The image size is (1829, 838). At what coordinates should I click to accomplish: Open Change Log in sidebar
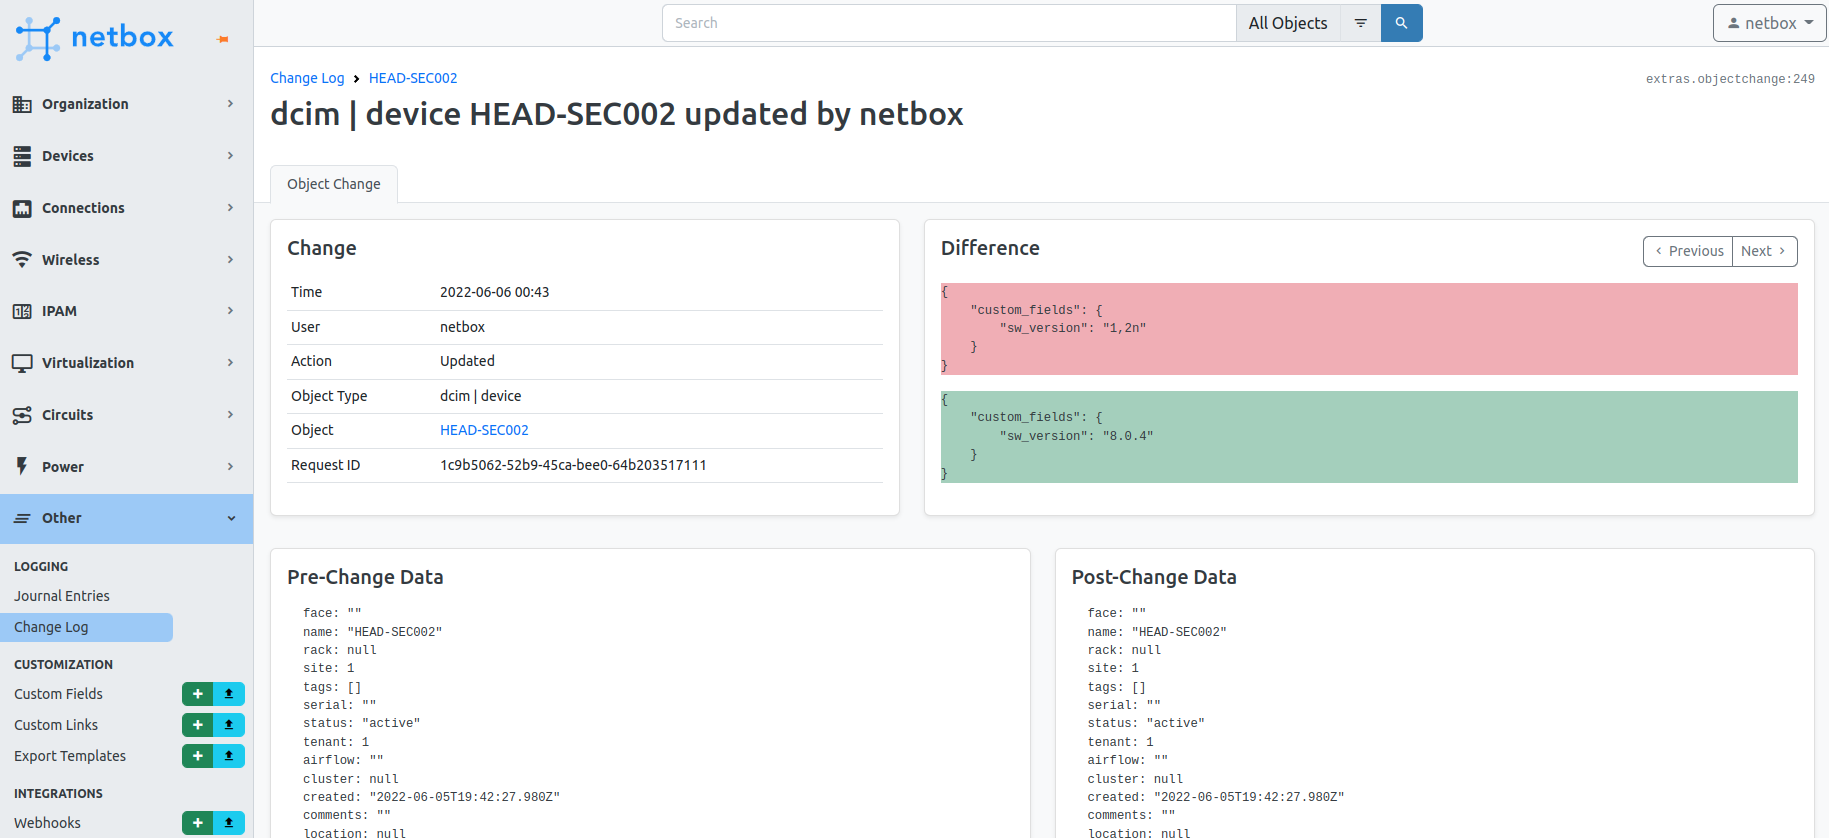click(x=86, y=627)
